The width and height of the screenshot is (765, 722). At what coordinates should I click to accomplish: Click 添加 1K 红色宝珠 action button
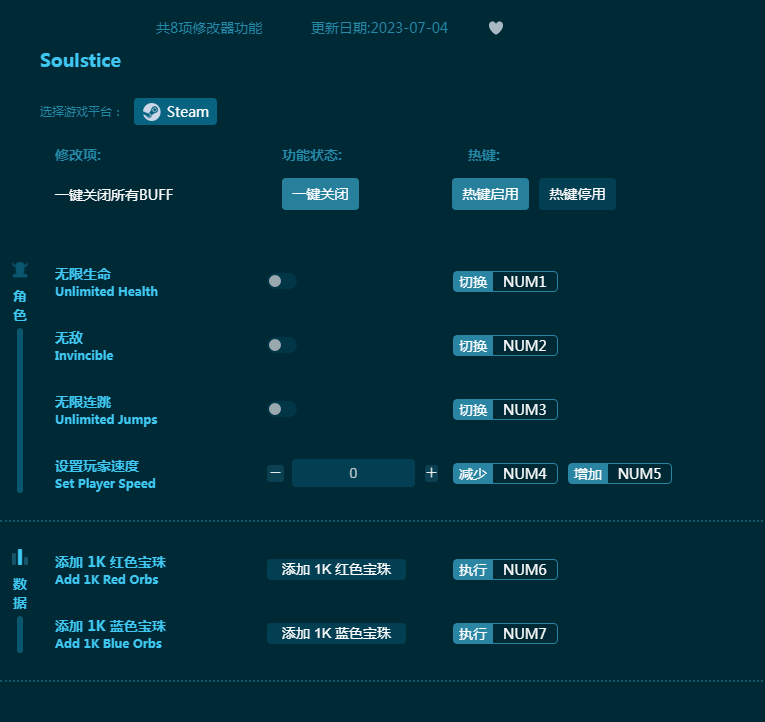pyautogui.click(x=336, y=569)
